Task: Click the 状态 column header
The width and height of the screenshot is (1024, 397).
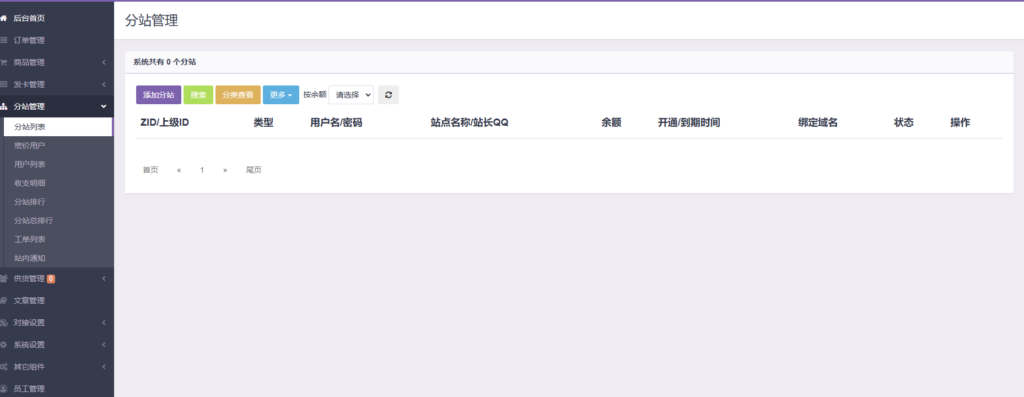Action: tap(904, 123)
